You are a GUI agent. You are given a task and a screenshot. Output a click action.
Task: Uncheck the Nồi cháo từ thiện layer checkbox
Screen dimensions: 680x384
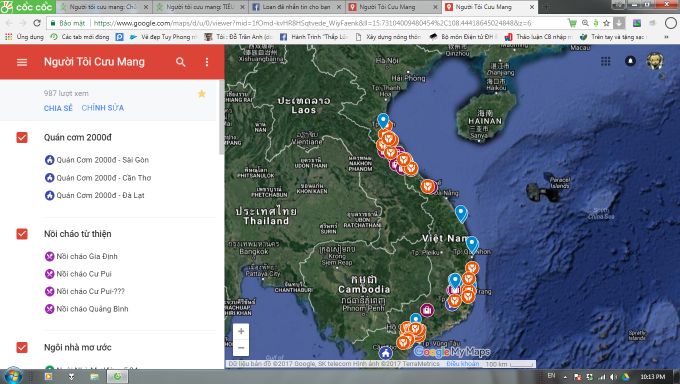(x=22, y=234)
